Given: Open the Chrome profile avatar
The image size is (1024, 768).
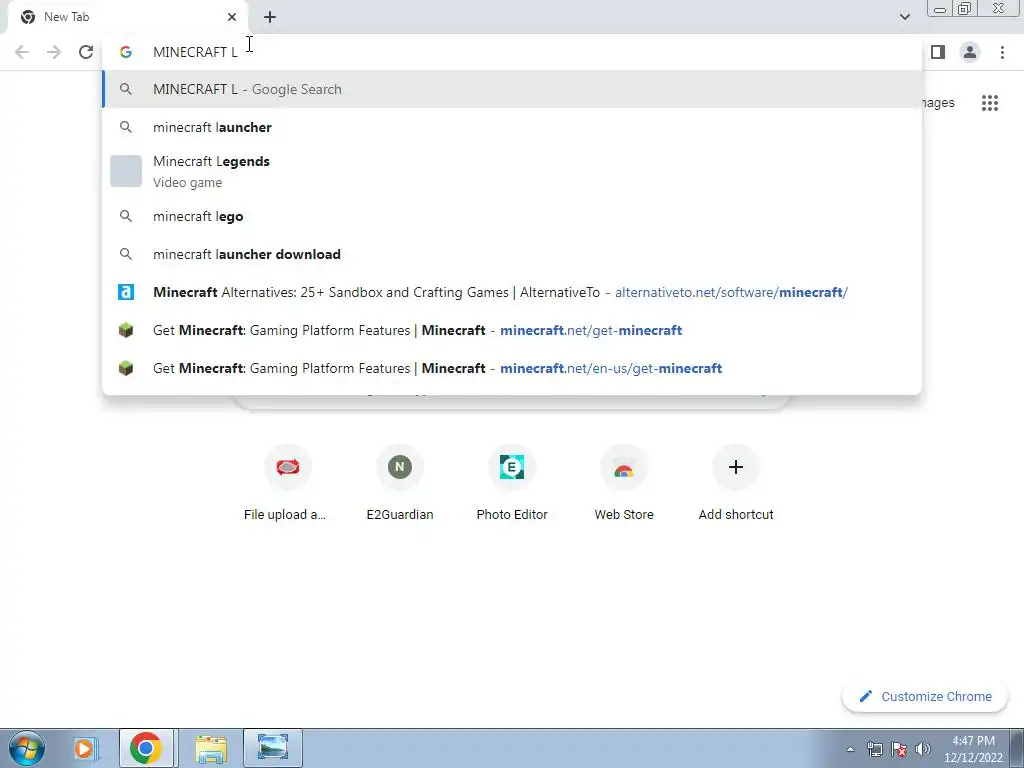Looking at the screenshot, I should (x=970, y=52).
